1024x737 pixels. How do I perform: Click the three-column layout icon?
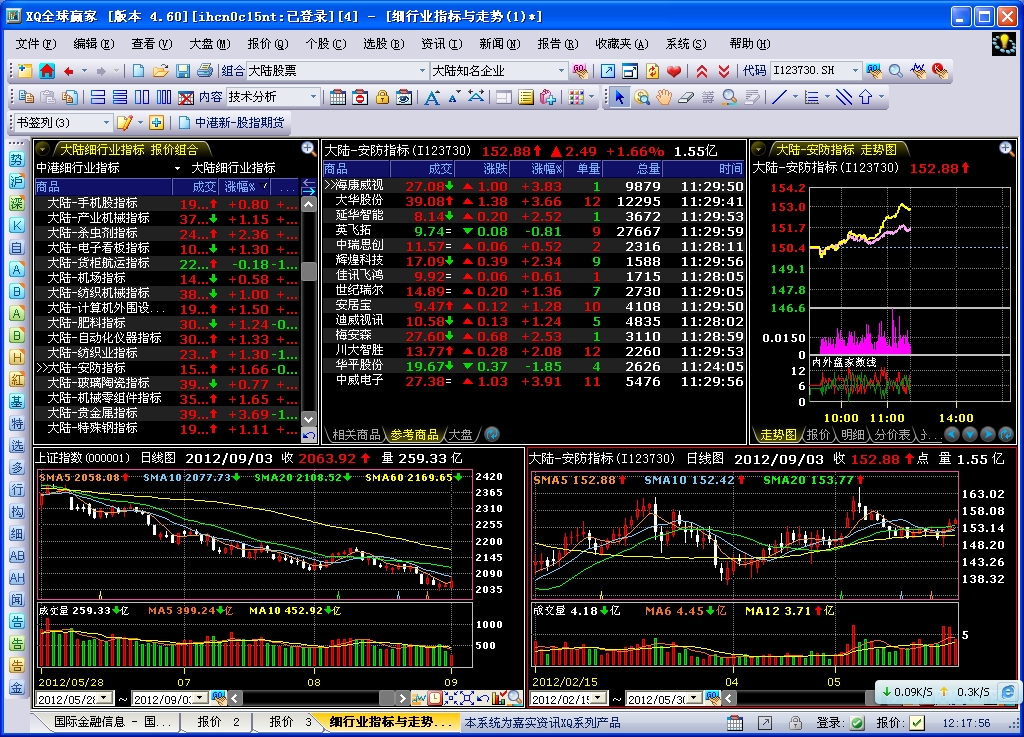pyautogui.click(x=164, y=97)
